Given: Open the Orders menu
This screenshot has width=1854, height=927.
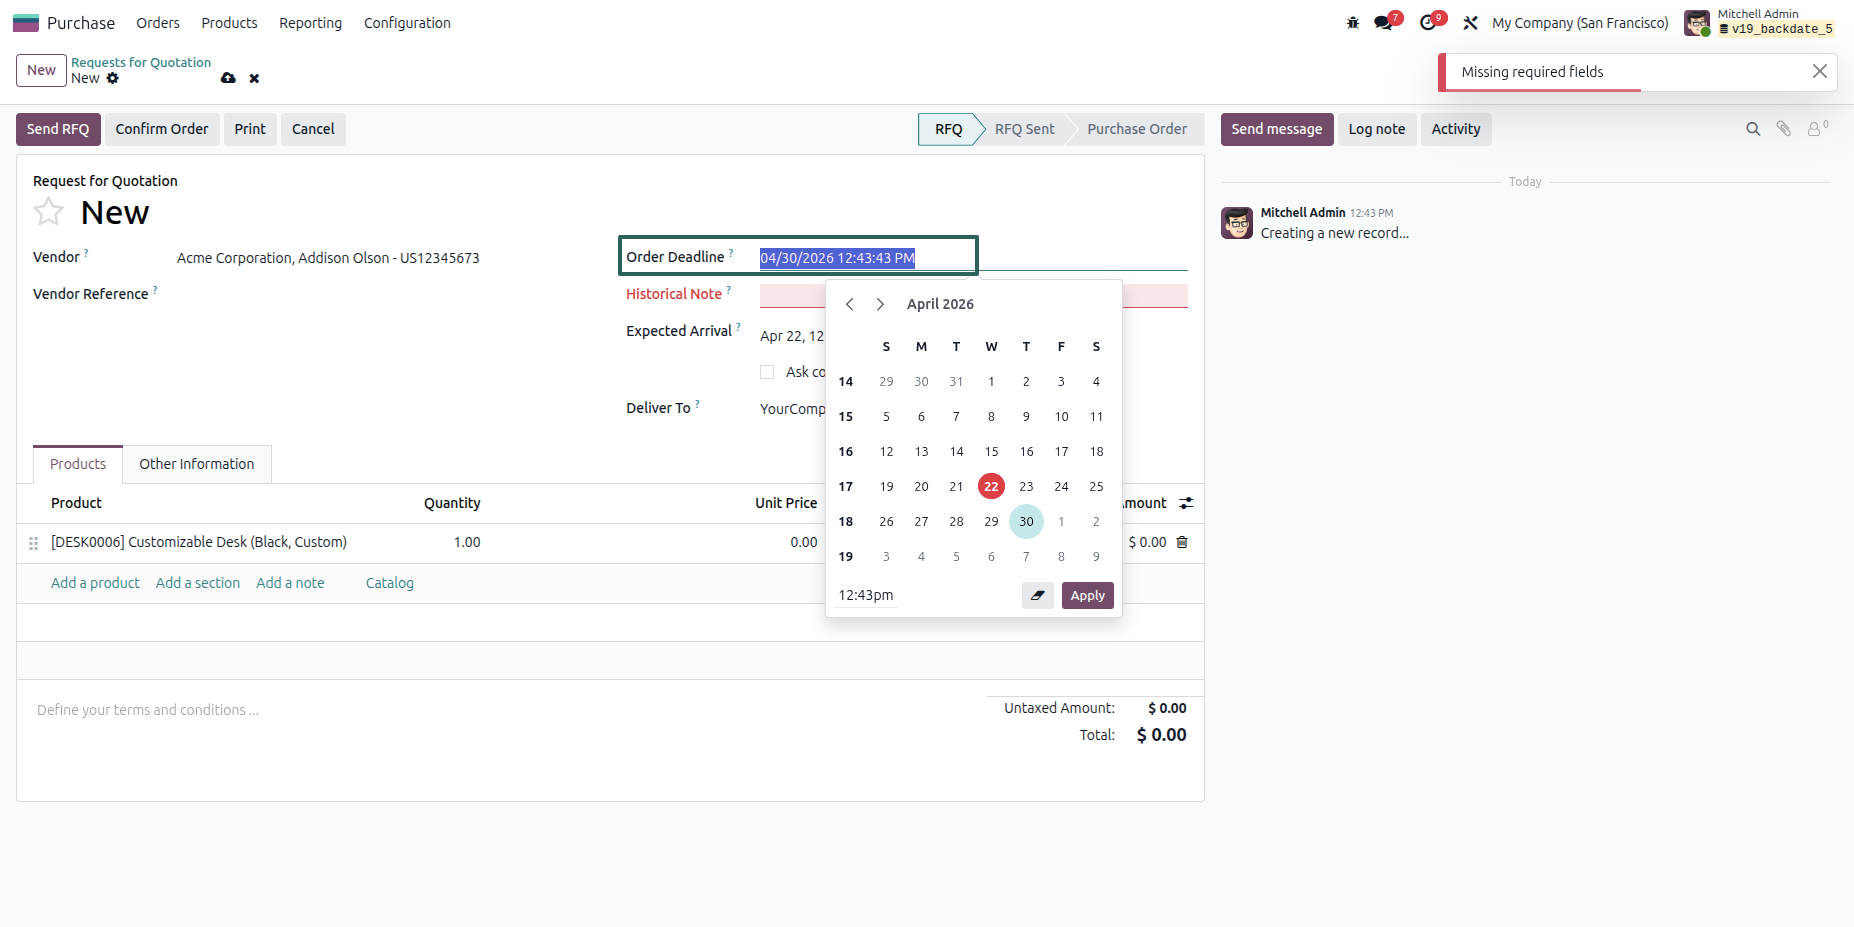Looking at the screenshot, I should tap(158, 23).
